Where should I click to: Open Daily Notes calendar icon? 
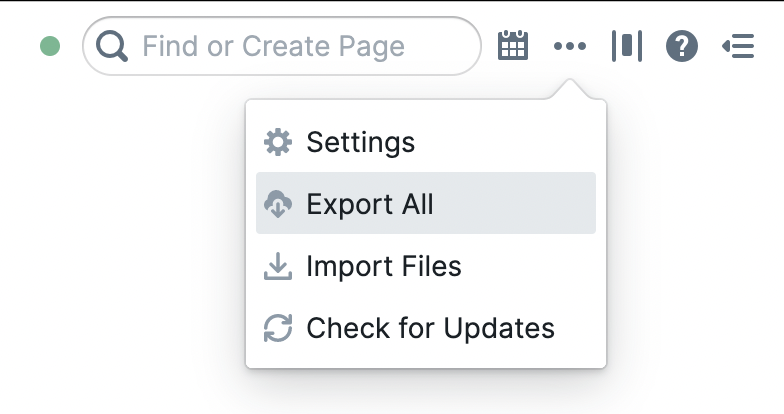point(513,46)
